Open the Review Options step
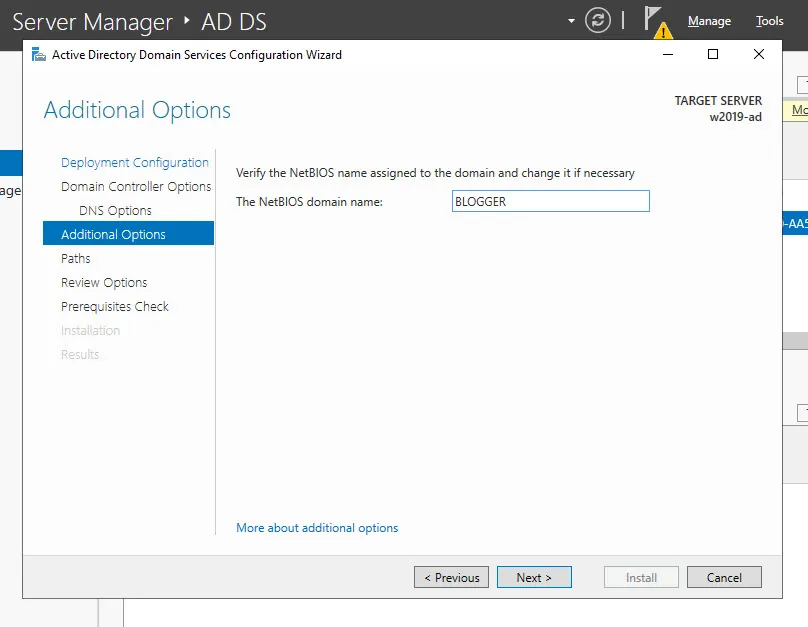Screen dimensions: 808x627 pyautogui.click(x=104, y=283)
